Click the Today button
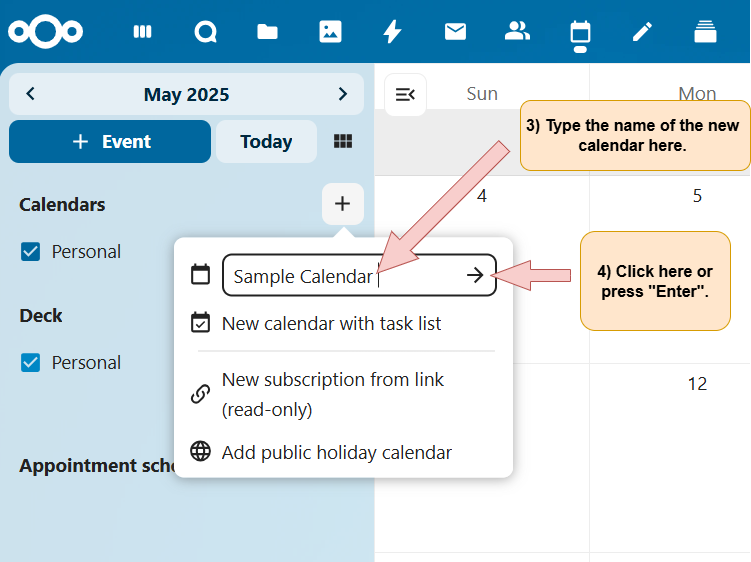751x562 pixels. pos(266,142)
